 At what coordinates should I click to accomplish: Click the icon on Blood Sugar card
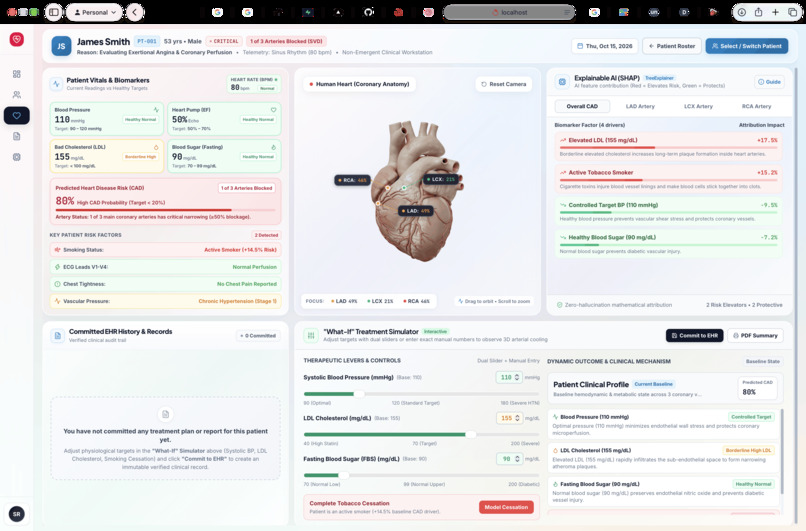point(273,148)
